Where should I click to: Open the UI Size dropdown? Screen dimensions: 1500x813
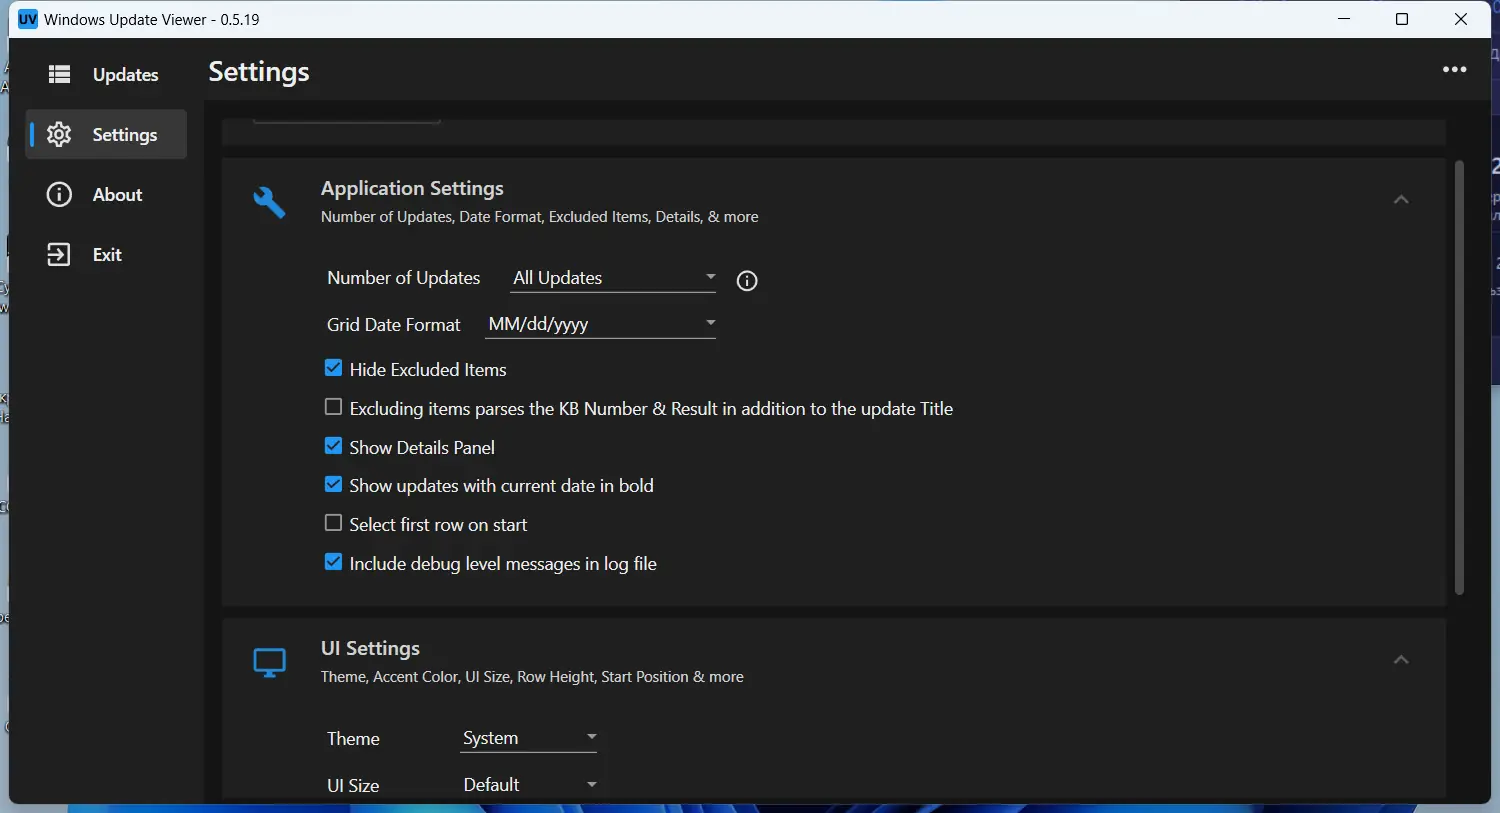(x=529, y=785)
